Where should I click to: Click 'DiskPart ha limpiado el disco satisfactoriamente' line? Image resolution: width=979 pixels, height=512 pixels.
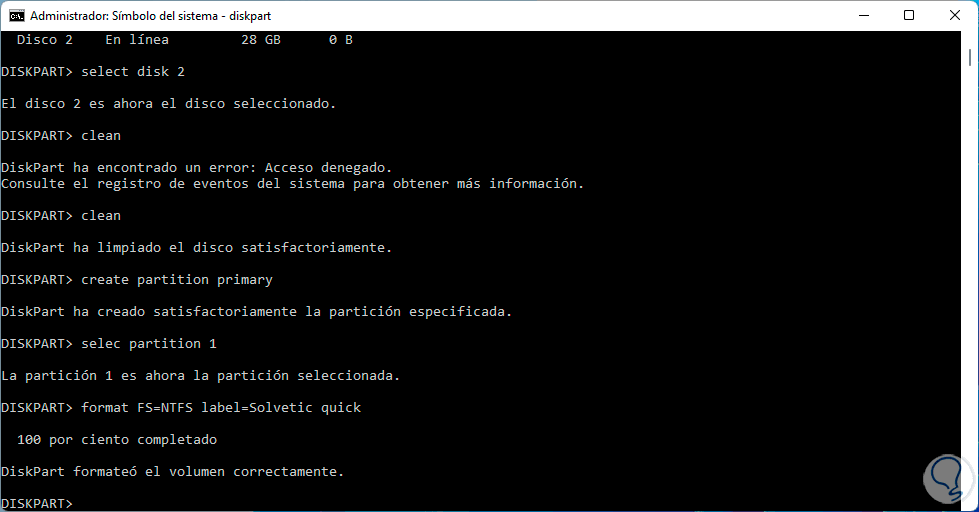tap(197, 248)
